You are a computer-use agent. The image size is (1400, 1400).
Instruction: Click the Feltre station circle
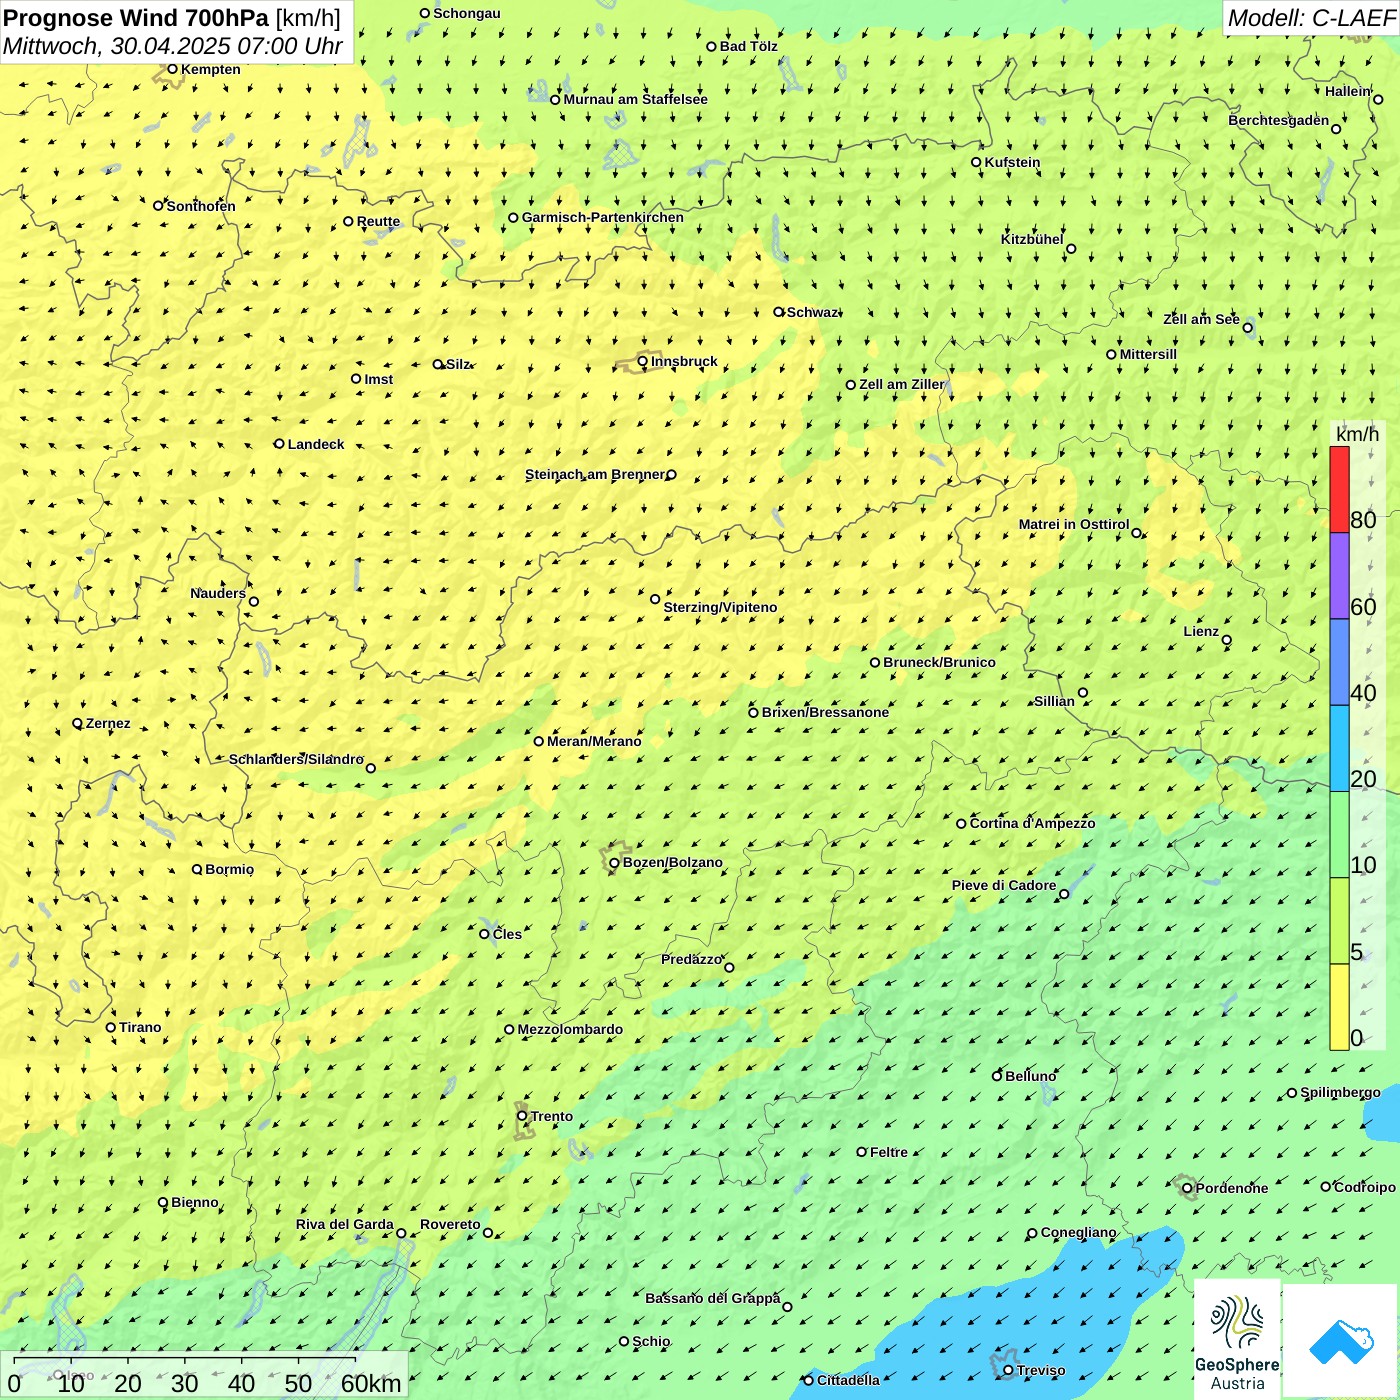[862, 1152]
